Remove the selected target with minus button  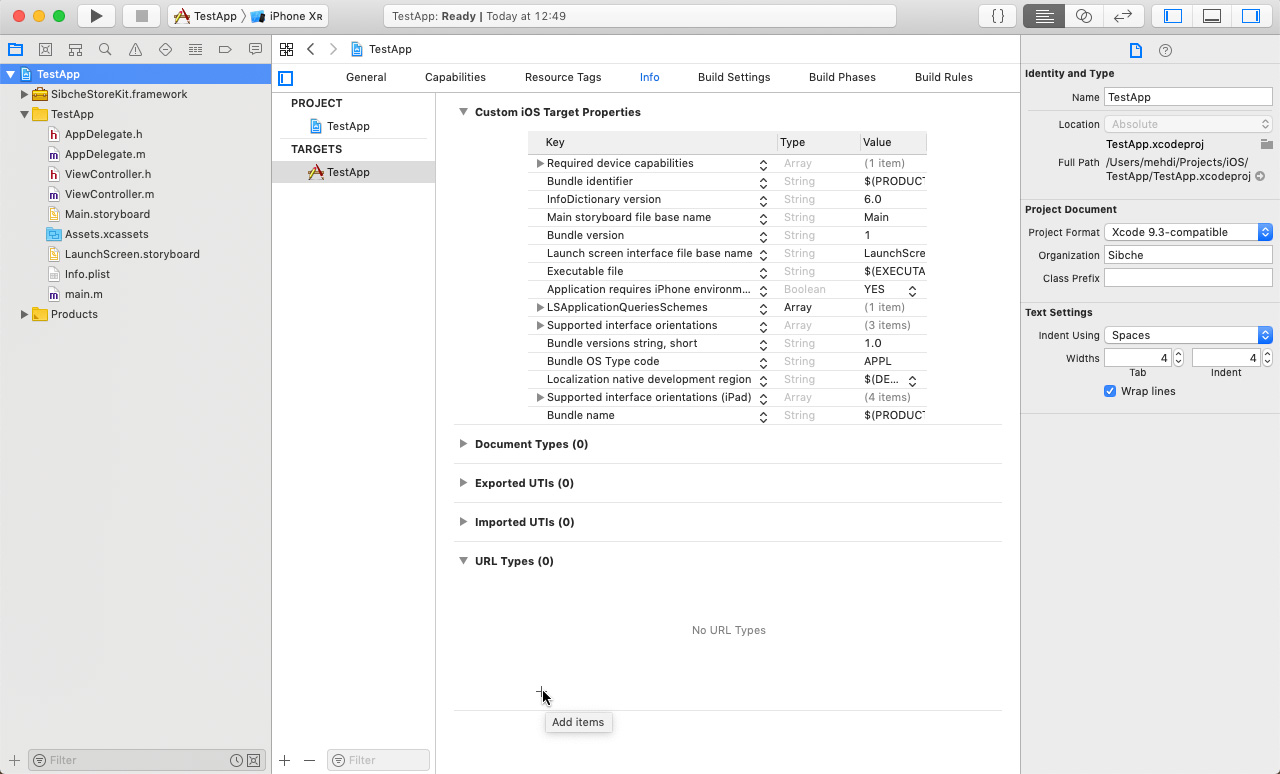309,760
